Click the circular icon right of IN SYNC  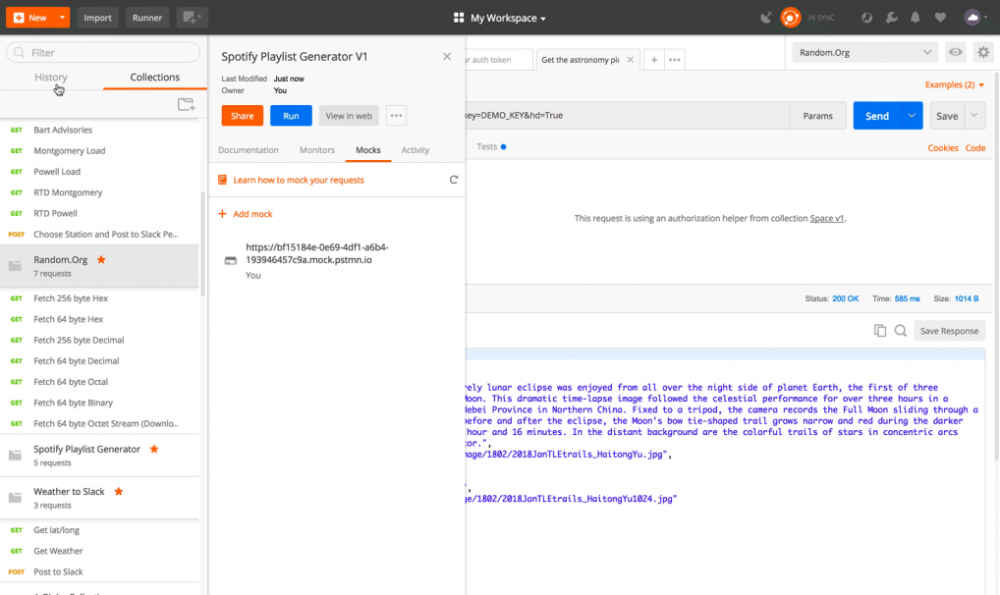(867, 18)
